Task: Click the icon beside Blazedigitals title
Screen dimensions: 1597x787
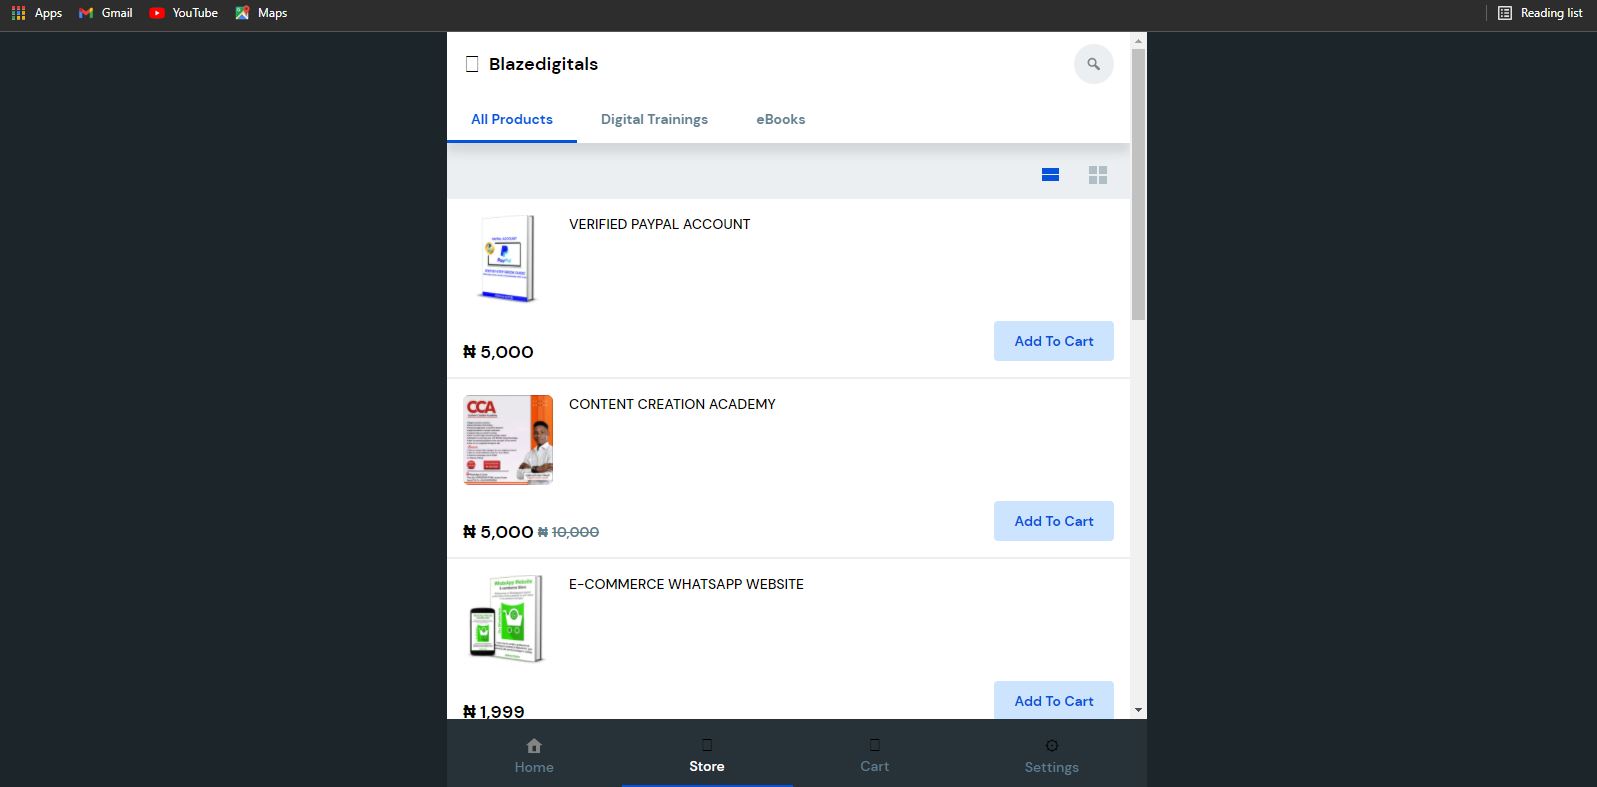Action: point(472,64)
